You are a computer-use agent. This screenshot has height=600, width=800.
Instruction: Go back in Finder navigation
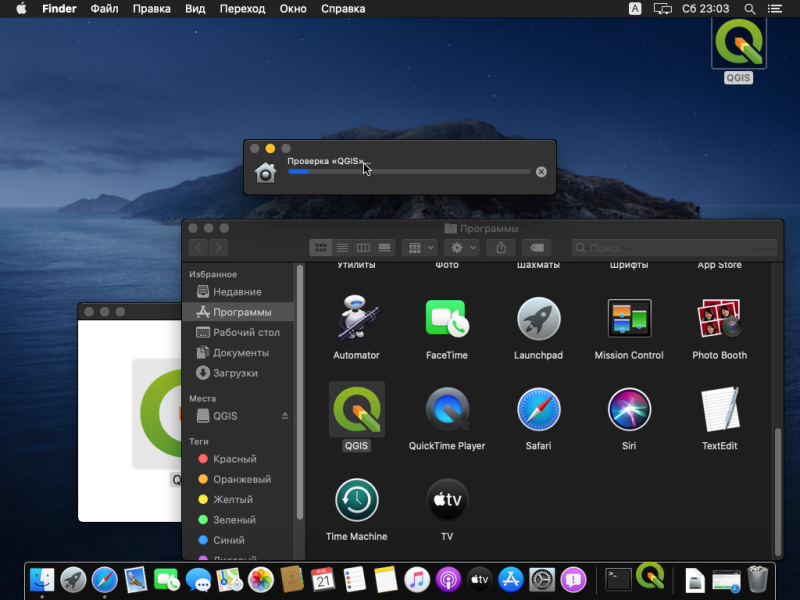(x=198, y=248)
